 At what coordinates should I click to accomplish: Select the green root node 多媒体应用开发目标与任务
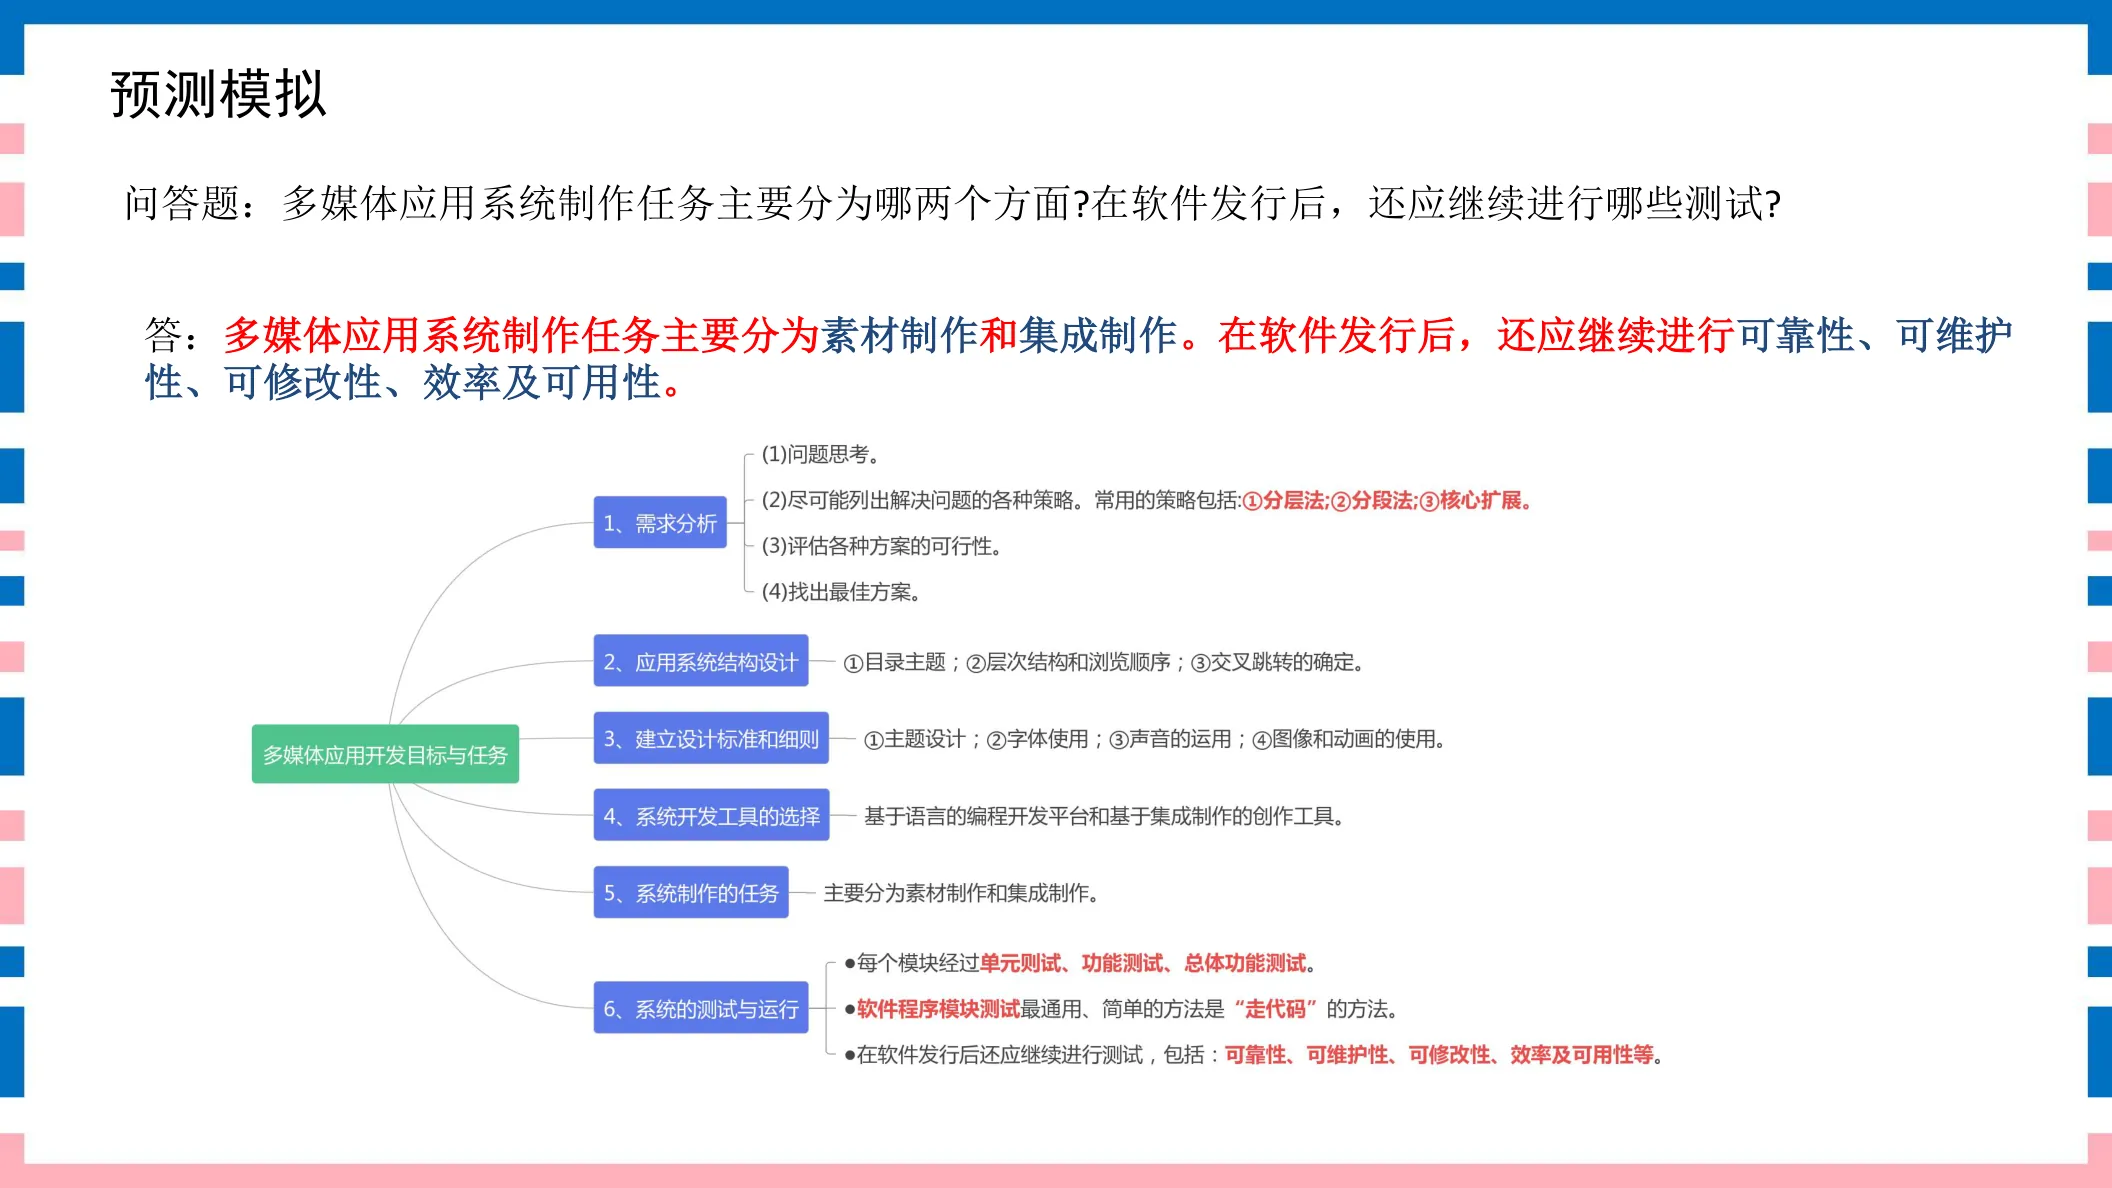coord(385,754)
